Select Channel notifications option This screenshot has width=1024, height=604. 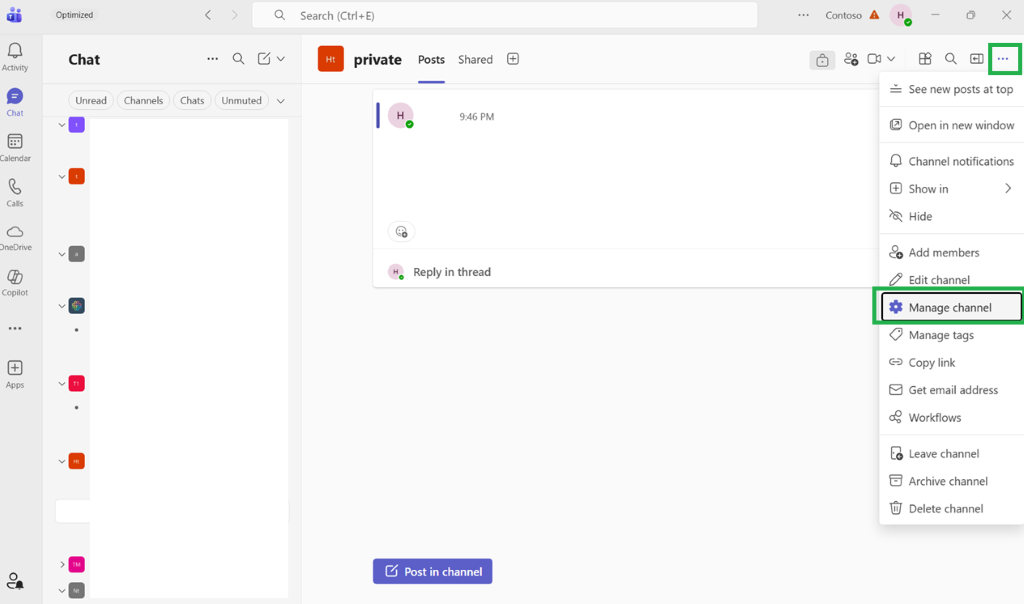coord(952,161)
